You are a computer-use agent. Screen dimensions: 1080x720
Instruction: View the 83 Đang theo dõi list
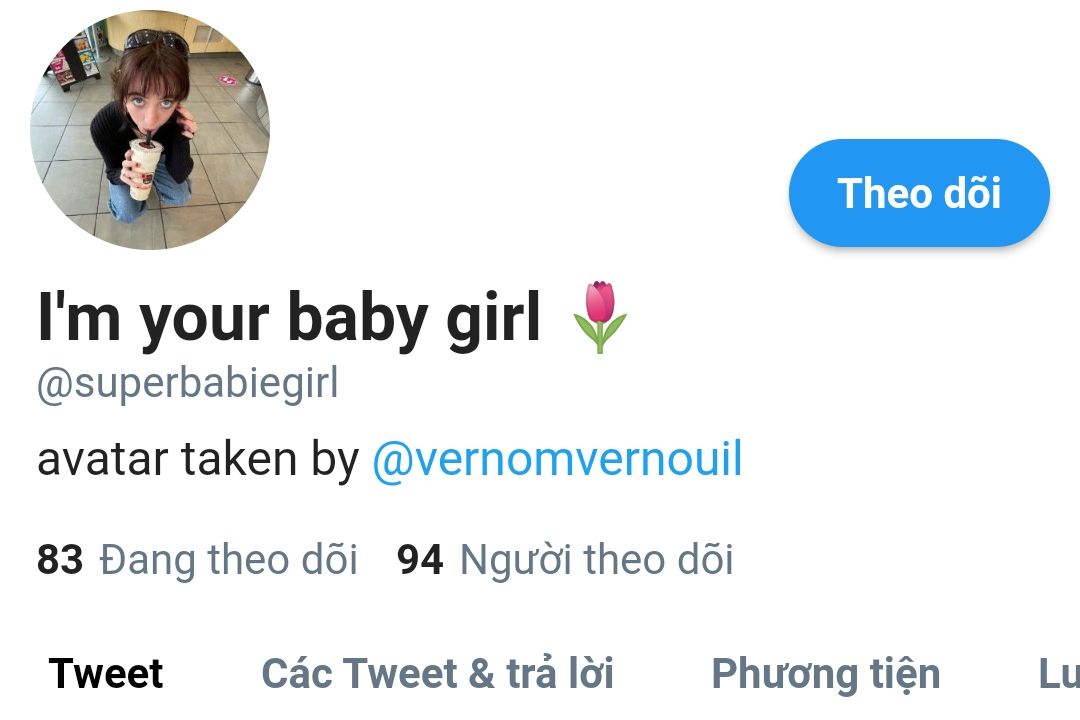pos(198,559)
